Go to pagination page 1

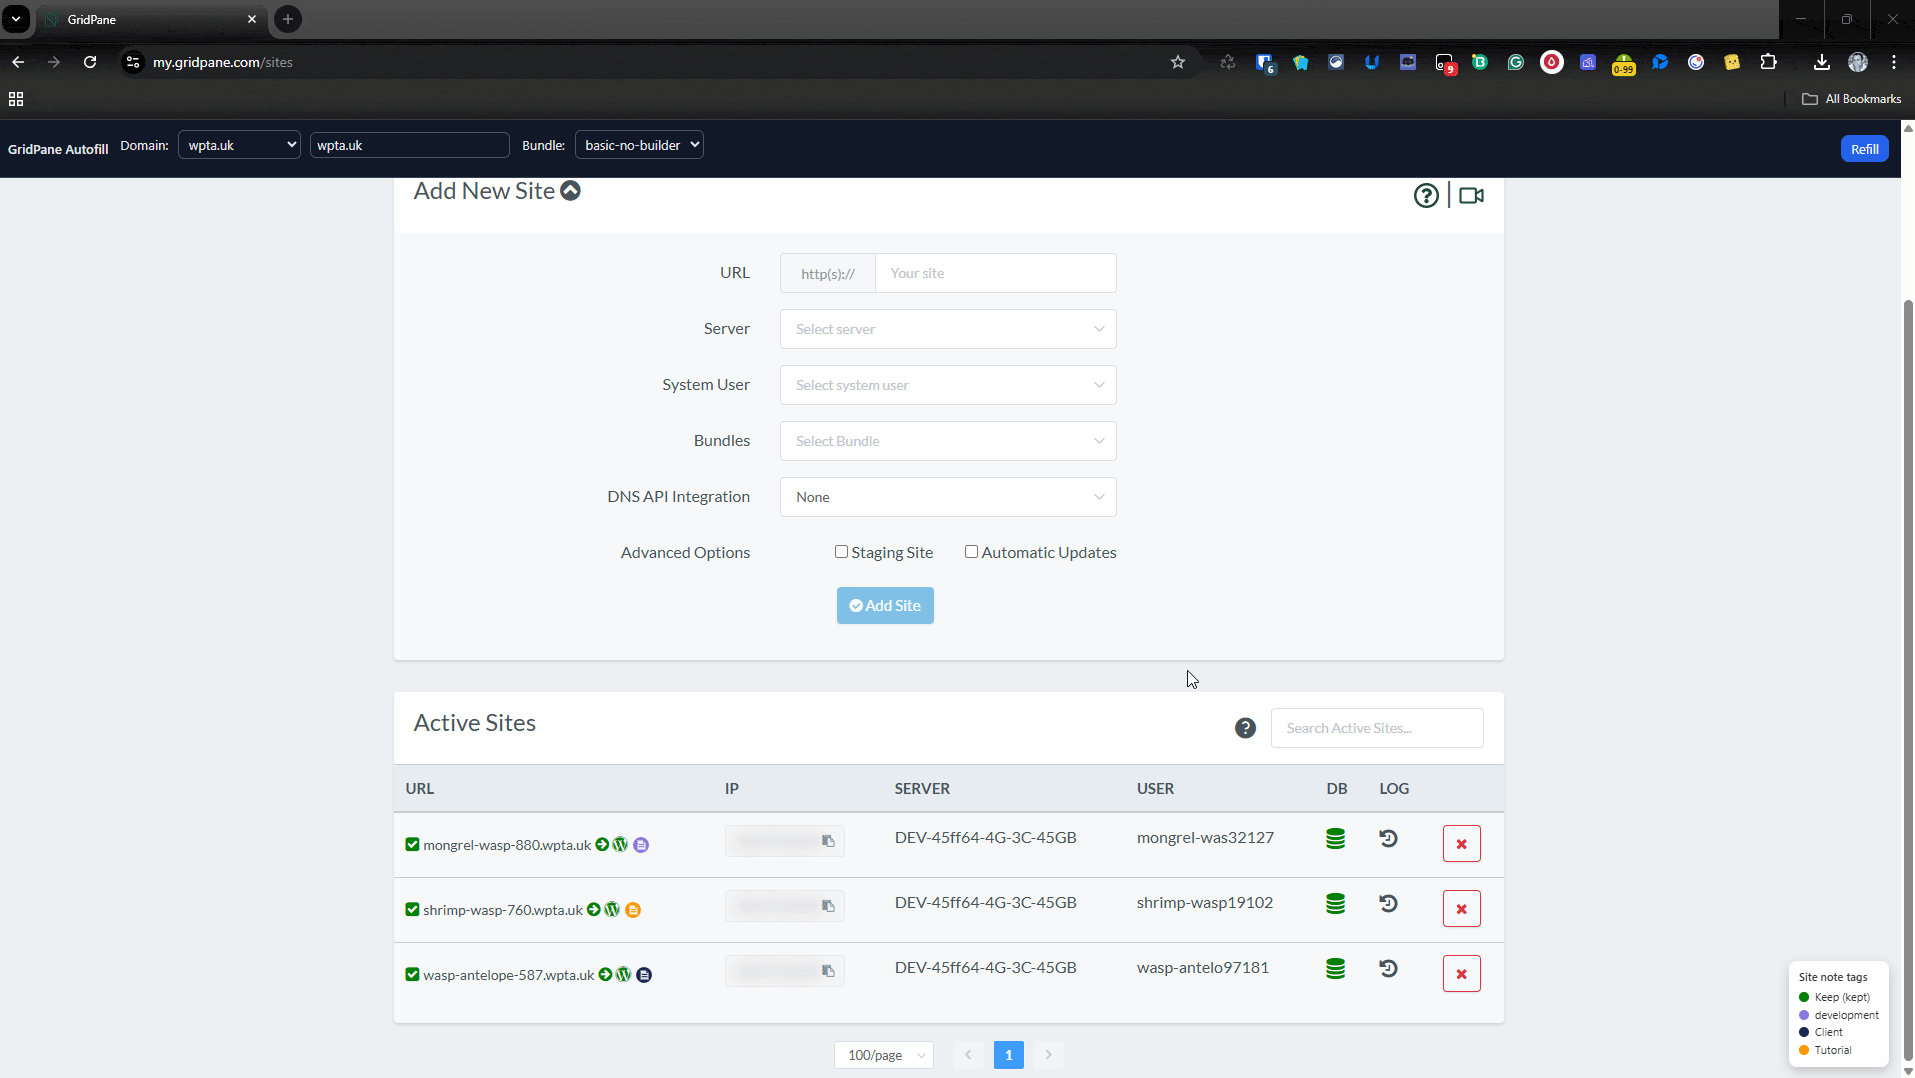pyautogui.click(x=1008, y=1055)
